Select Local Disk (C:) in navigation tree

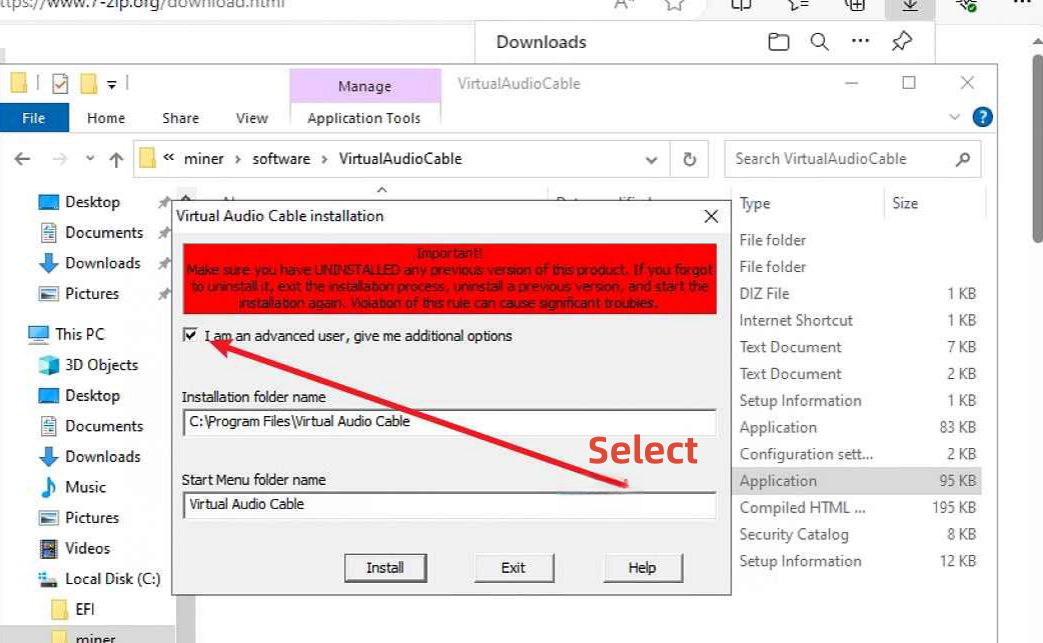coord(112,579)
